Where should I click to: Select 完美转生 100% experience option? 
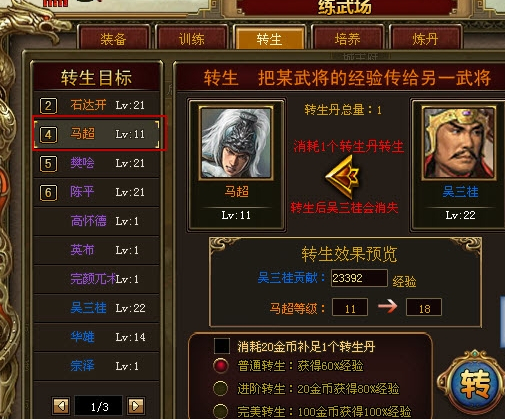220,411
